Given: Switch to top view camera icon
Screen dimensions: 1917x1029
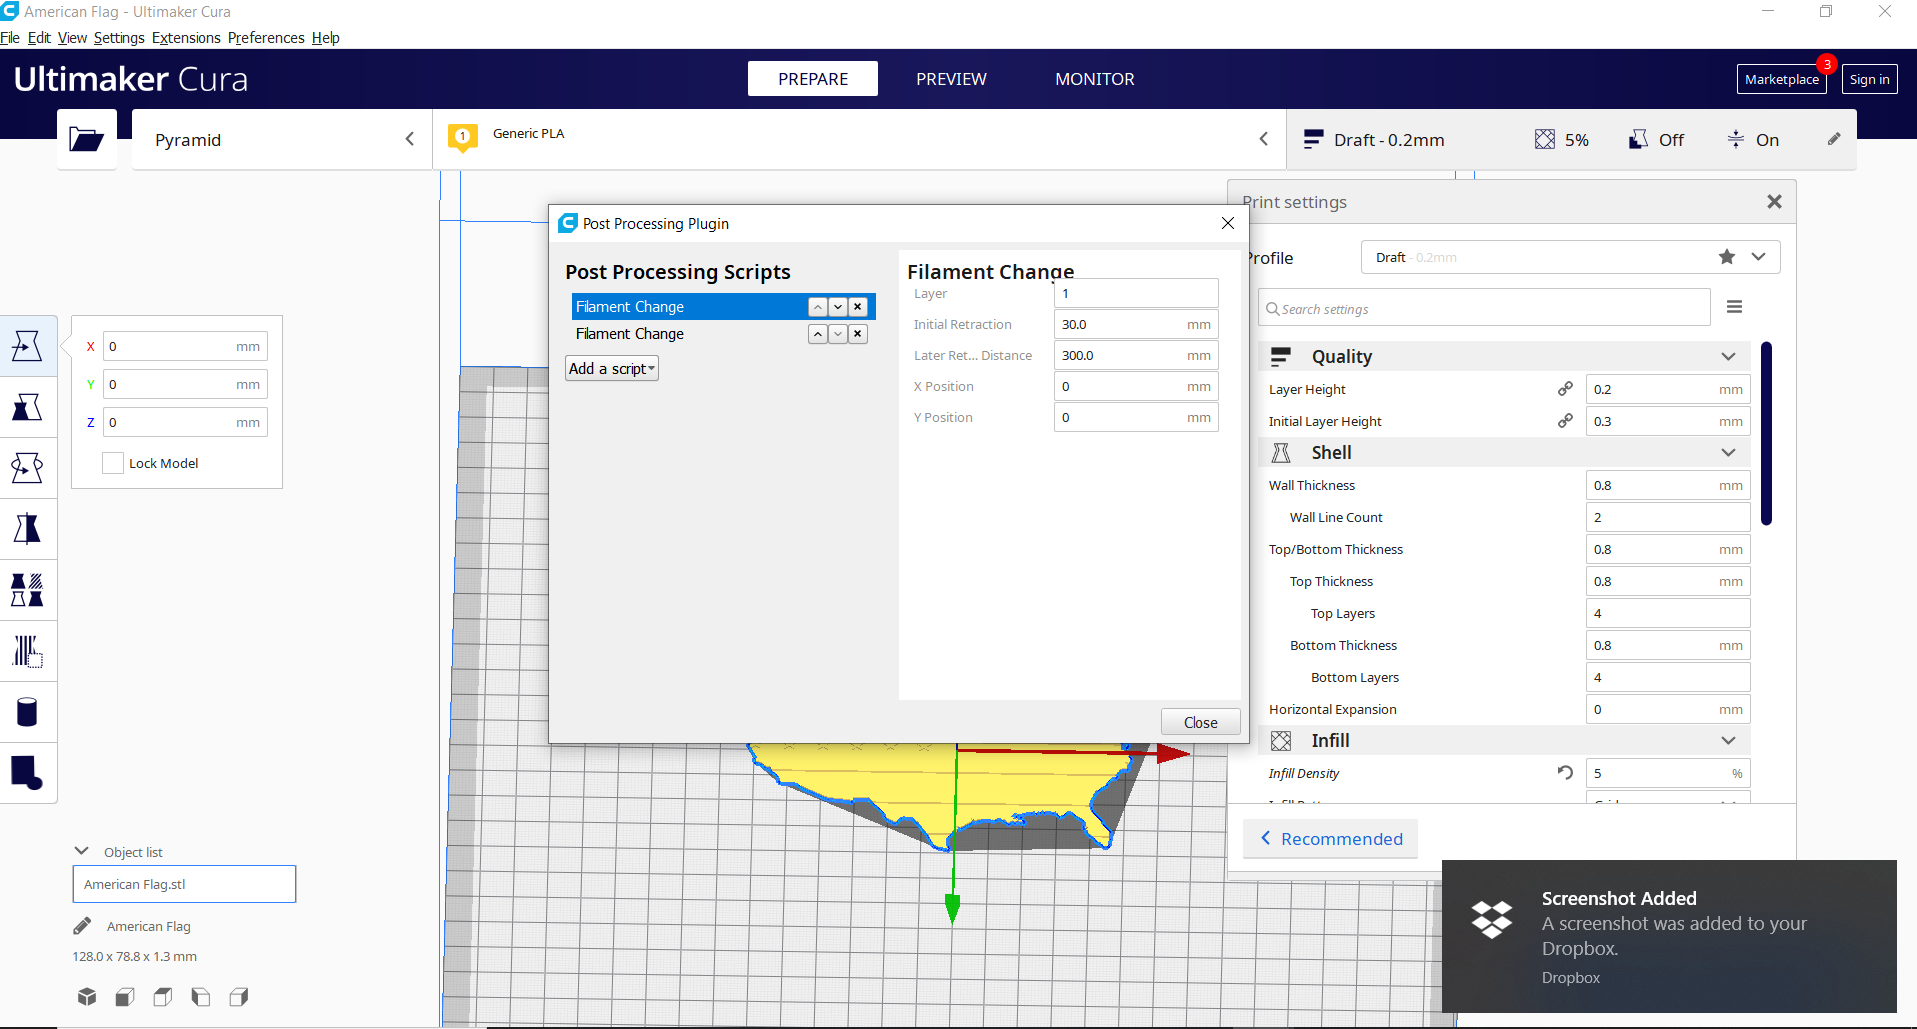Looking at the screenshot, I should tap(163, 996).
